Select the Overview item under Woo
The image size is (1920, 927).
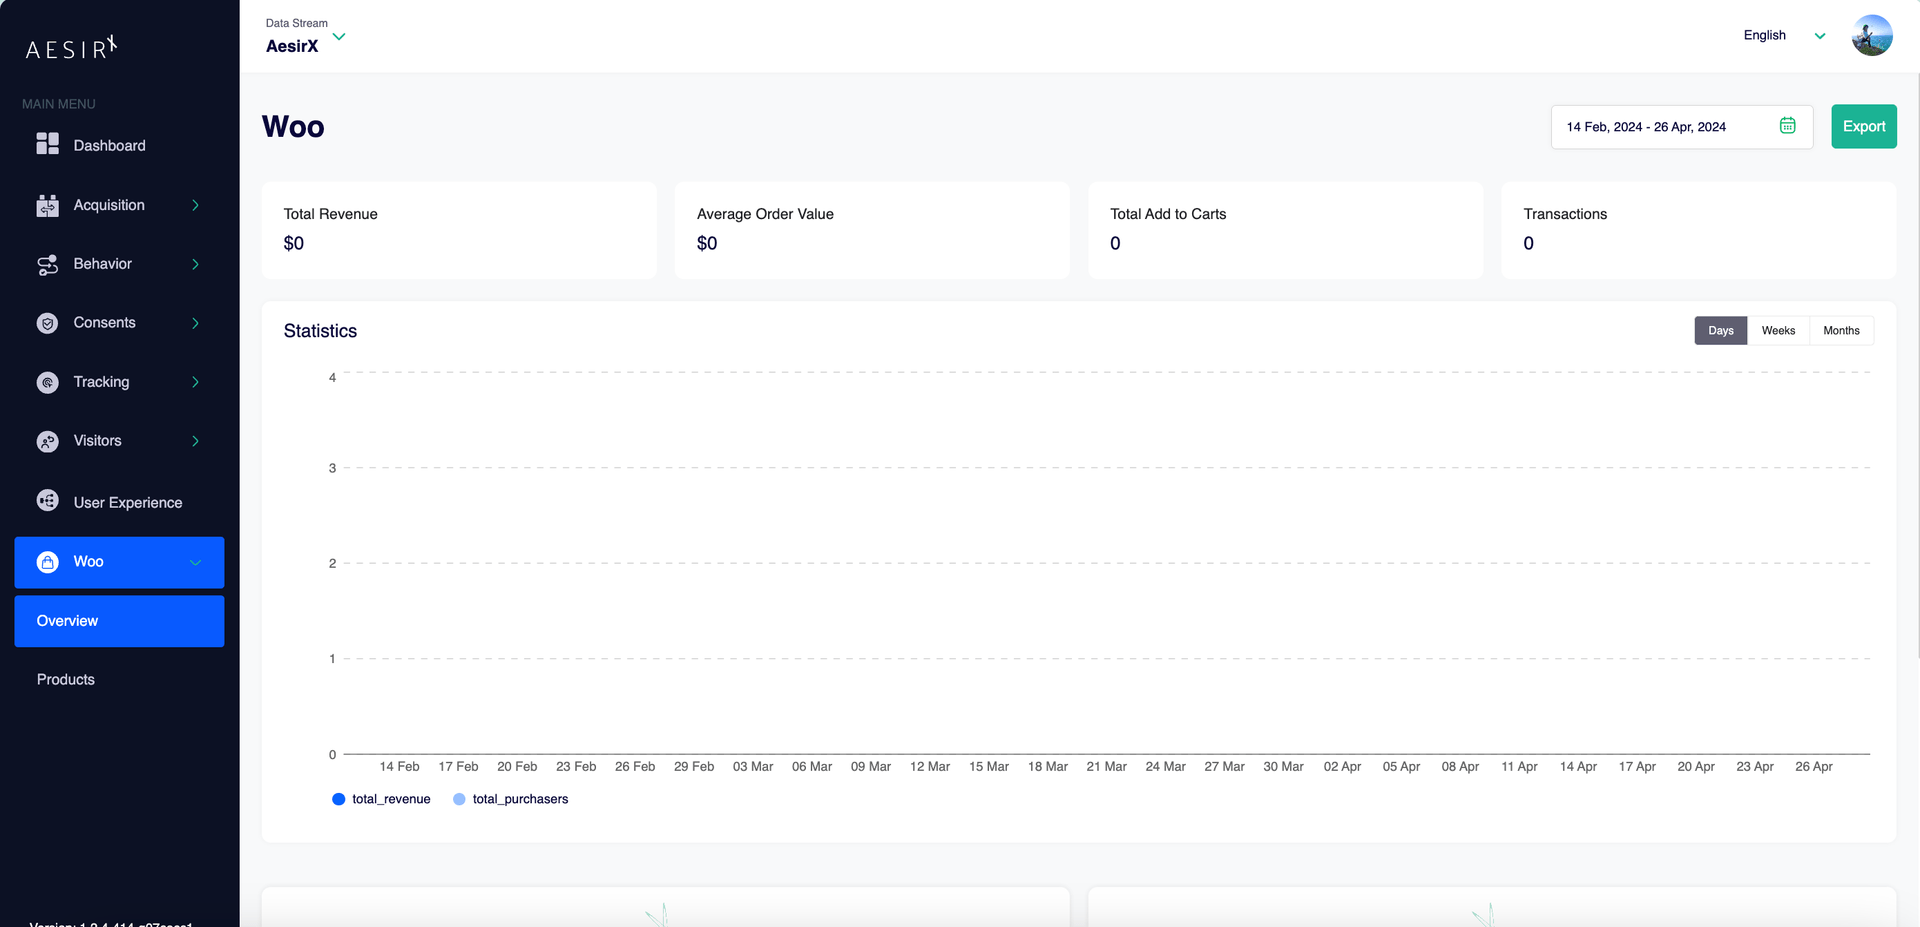coord(67,620)
